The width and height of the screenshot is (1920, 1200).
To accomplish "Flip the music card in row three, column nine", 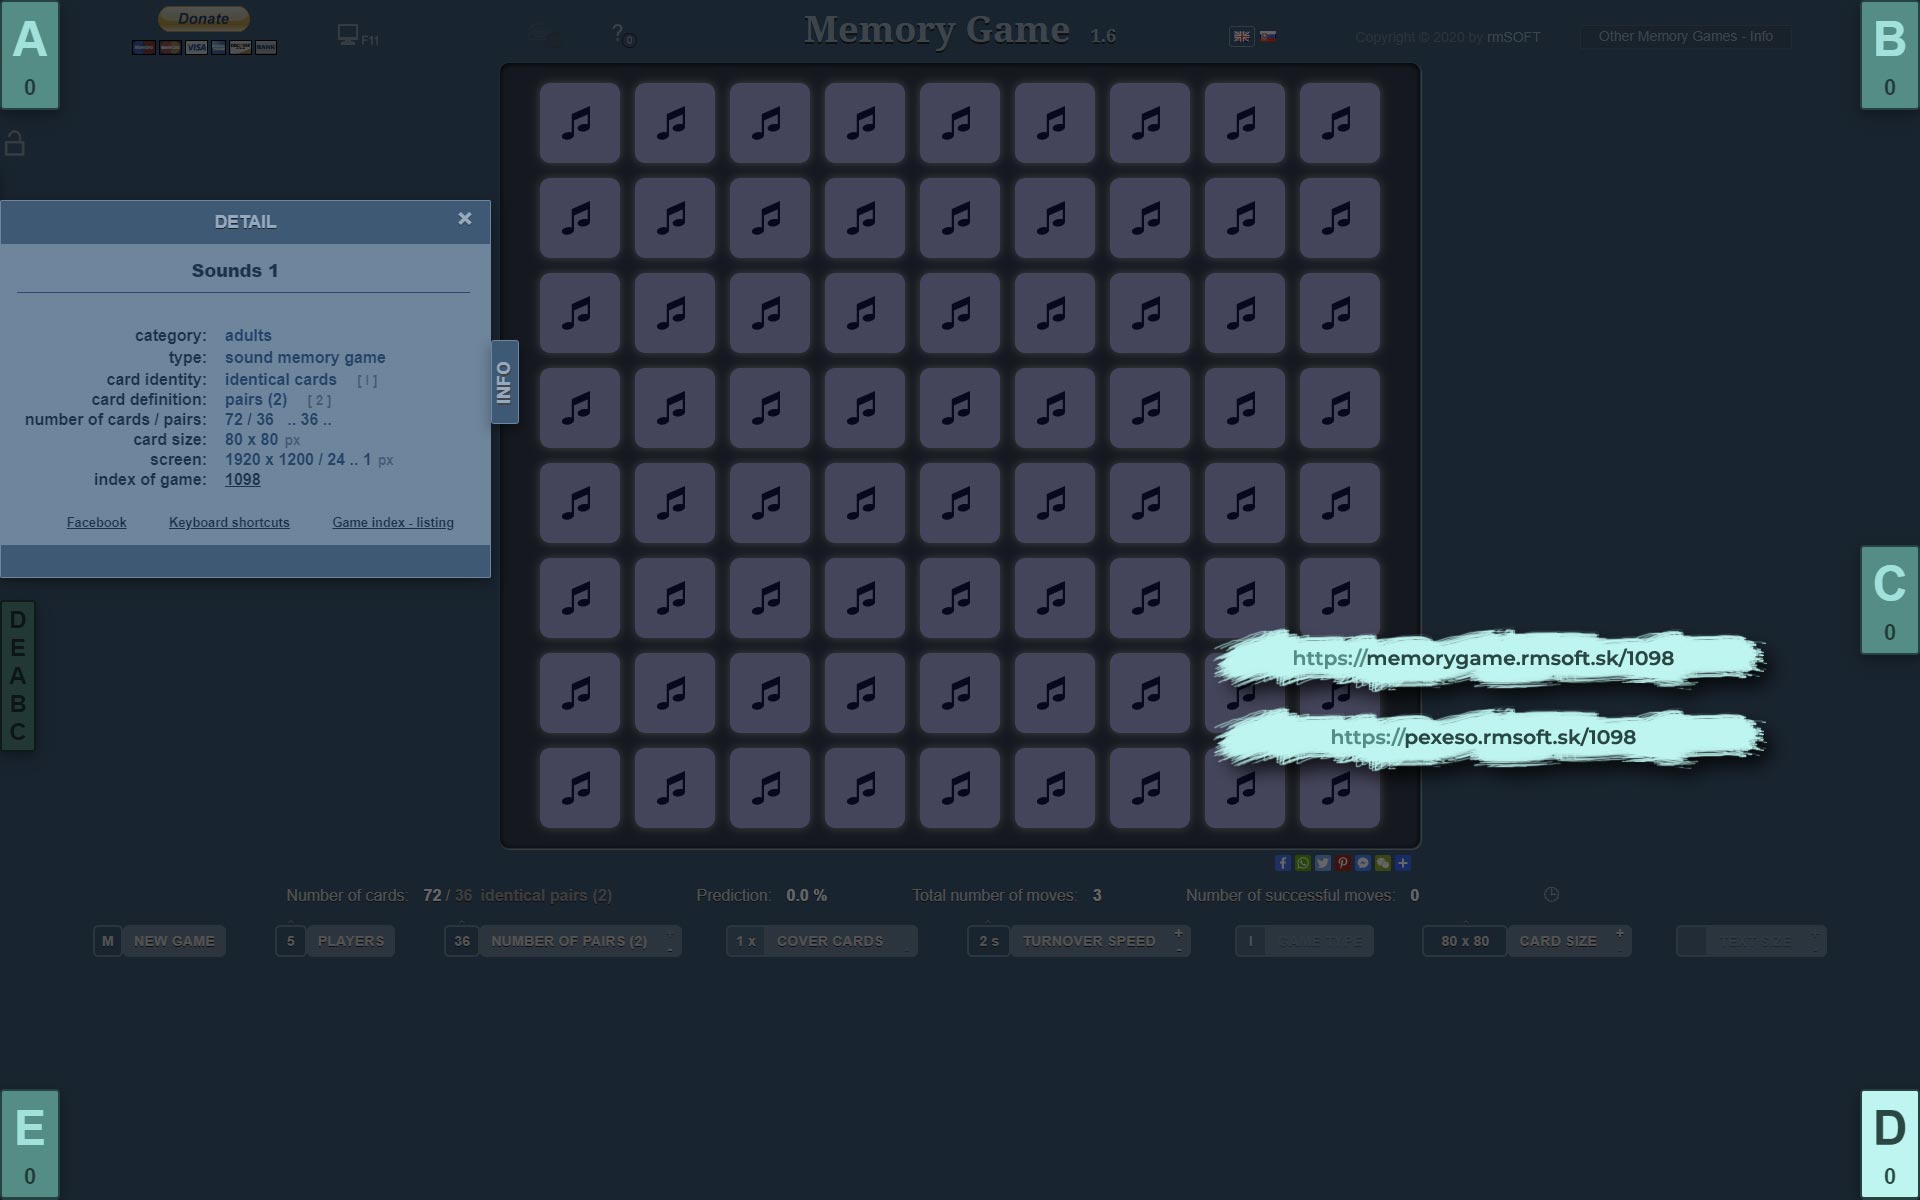I will 1340,313.
